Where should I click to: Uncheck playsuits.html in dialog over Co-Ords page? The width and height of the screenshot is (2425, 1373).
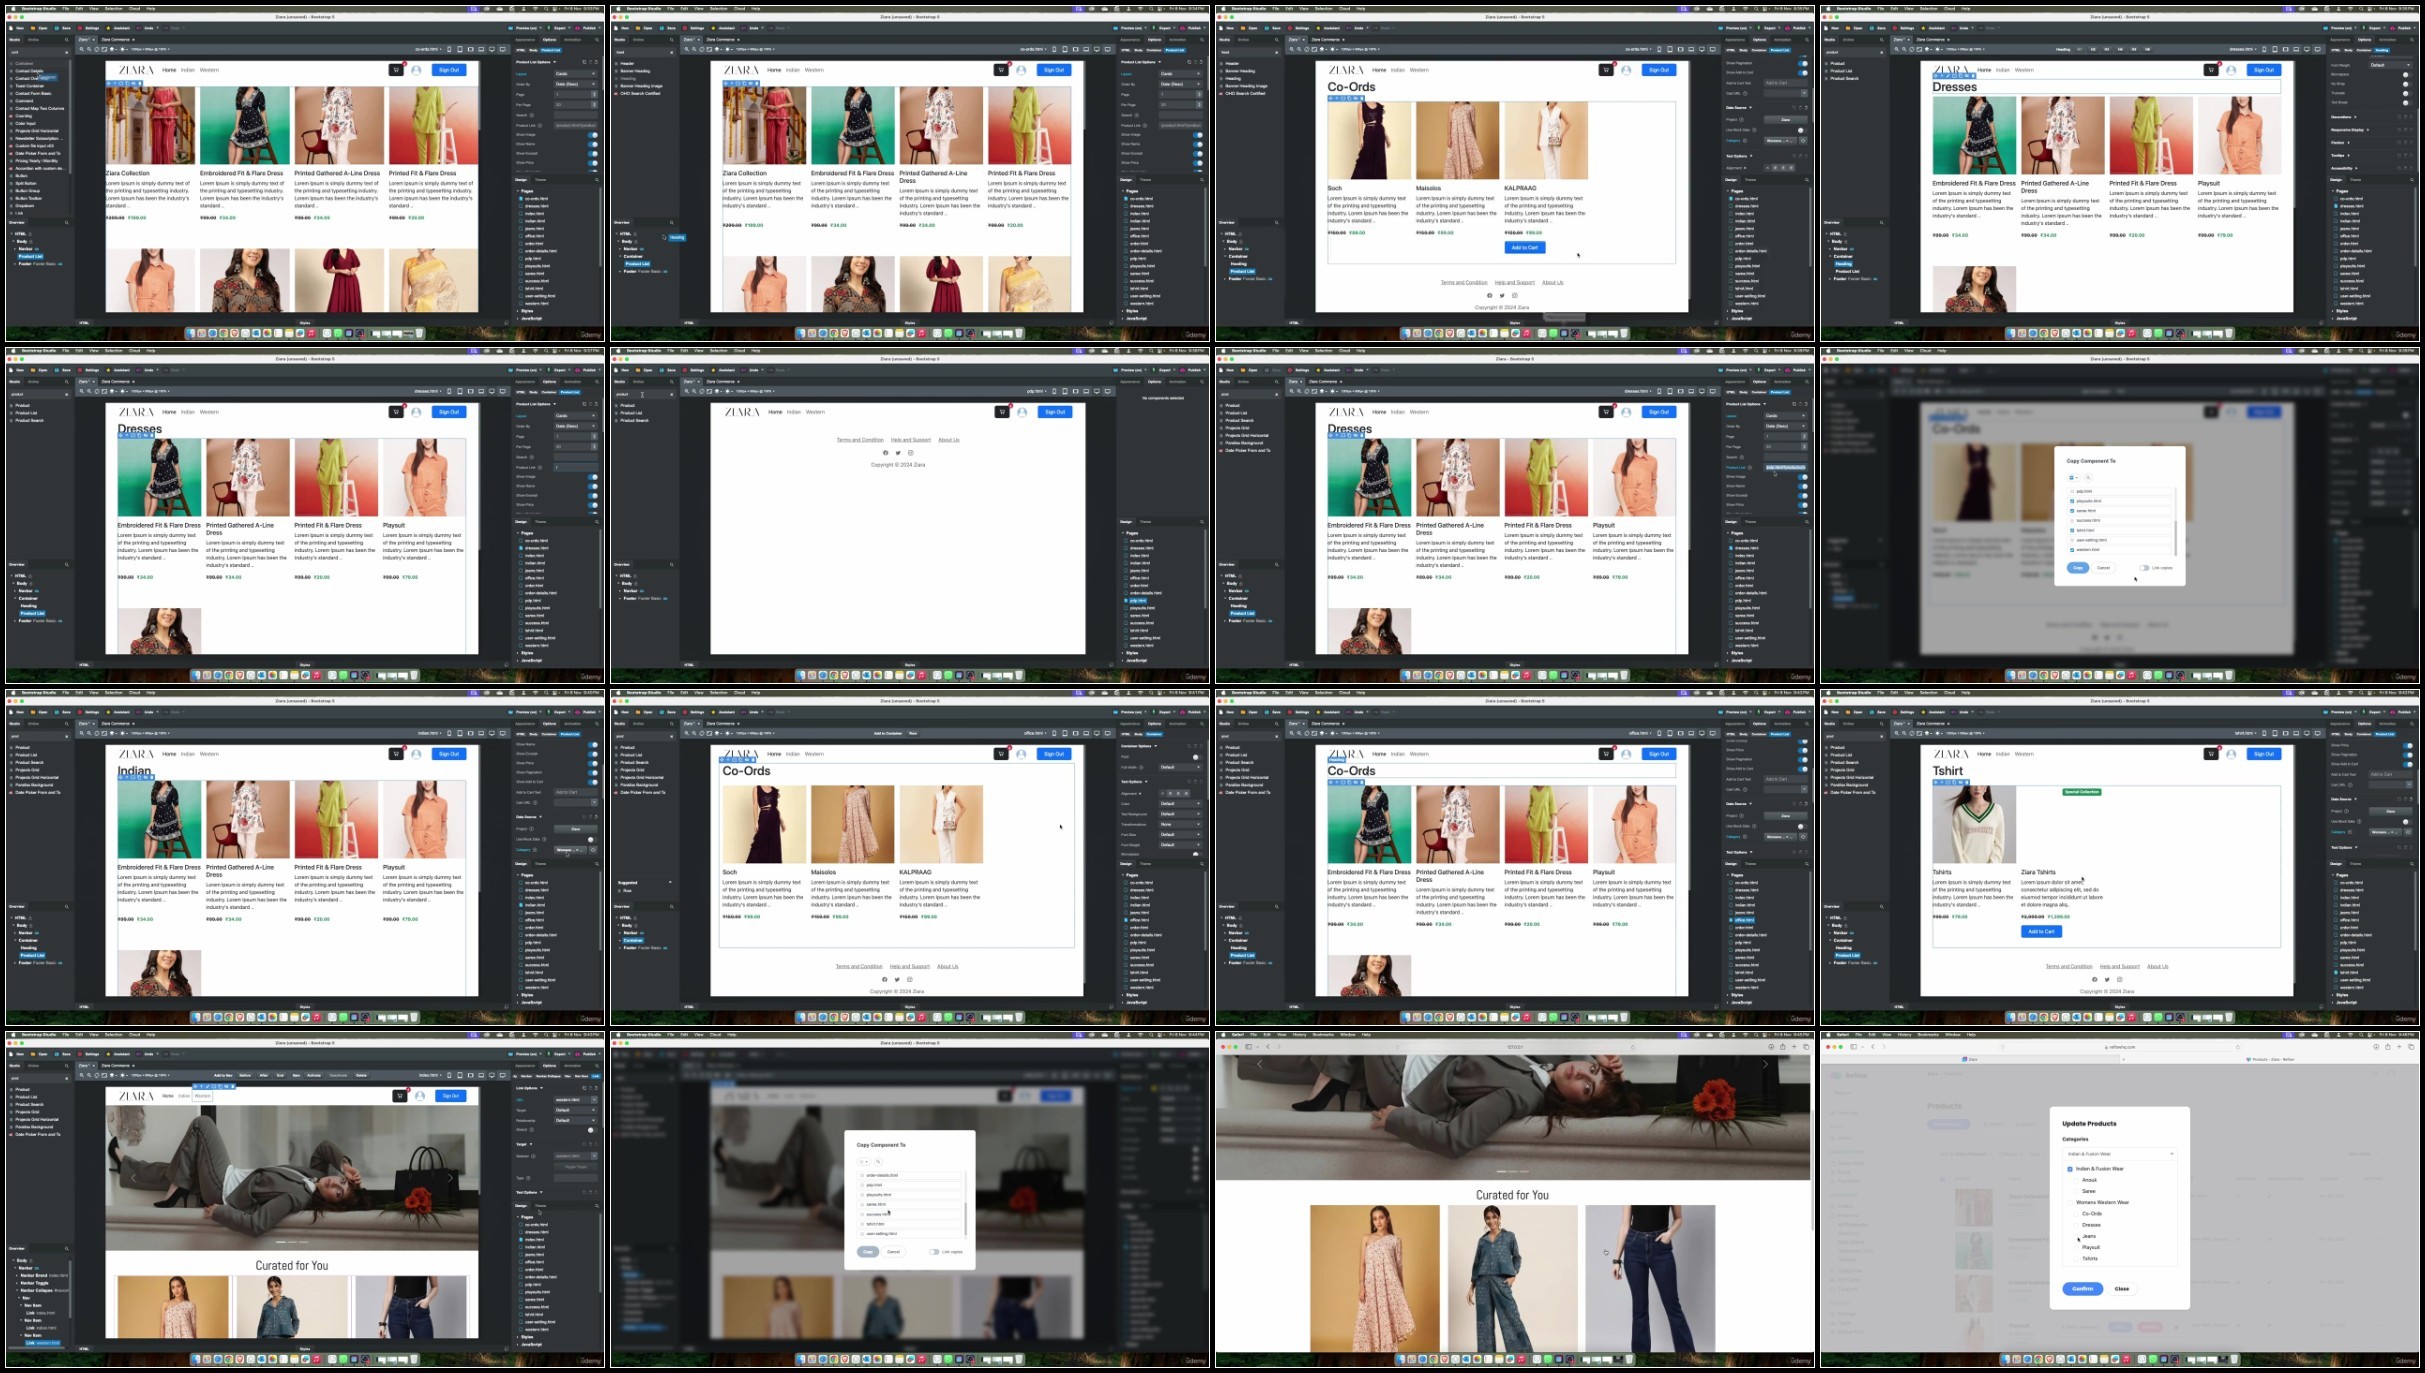(x=2072, y=501)
